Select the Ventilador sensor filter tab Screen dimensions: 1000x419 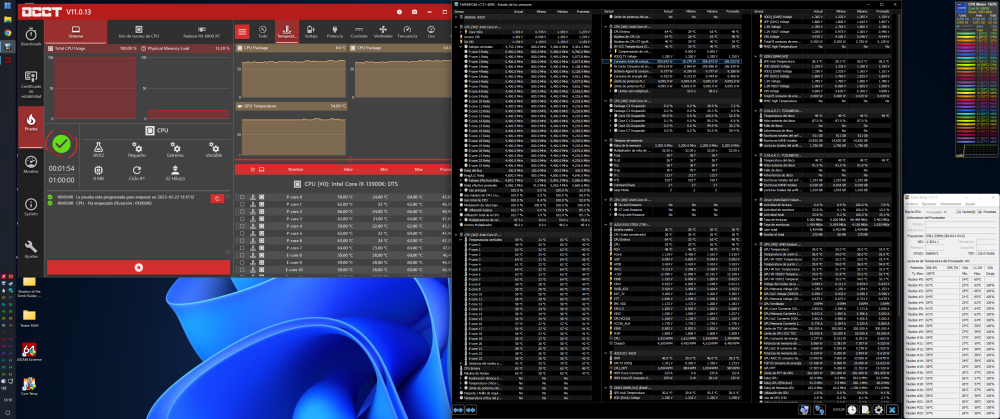point(383,31)
